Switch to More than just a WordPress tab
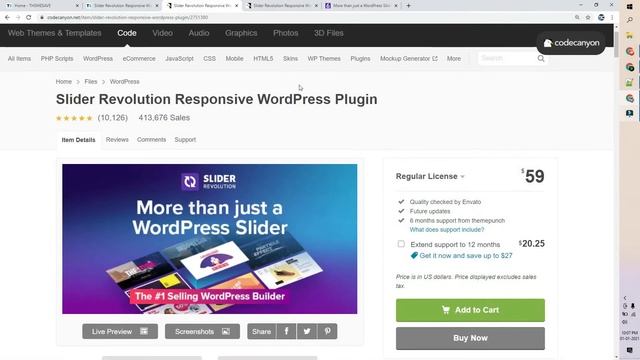Image resolution: width=640 pixels, height=360 pixels. 361,6
